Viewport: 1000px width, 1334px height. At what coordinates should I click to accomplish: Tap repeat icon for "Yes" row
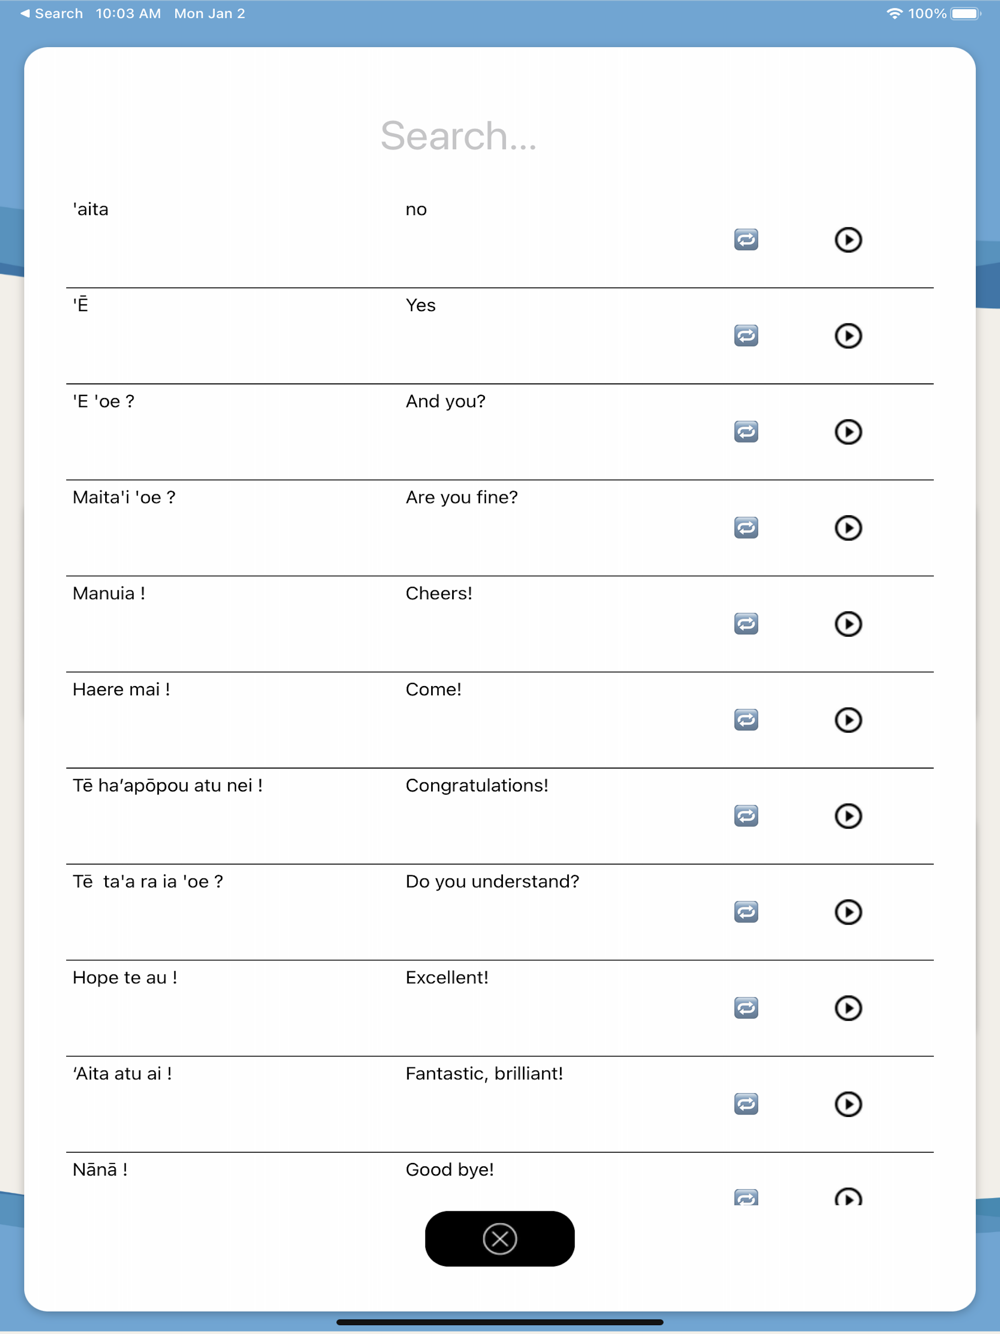pos(746,336)
